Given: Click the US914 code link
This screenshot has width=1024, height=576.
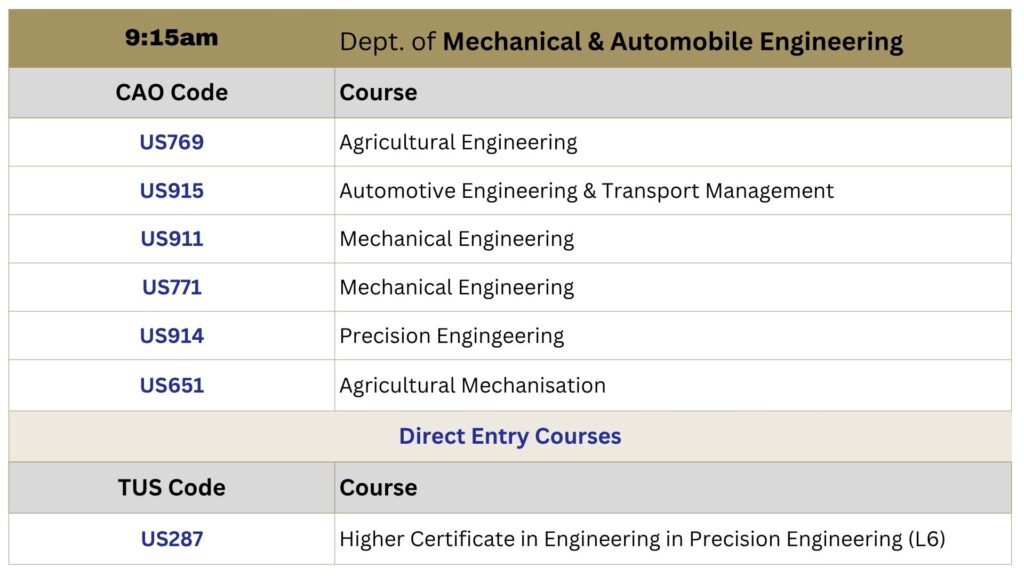Looking at the screenshot, I should coord(172,336).
